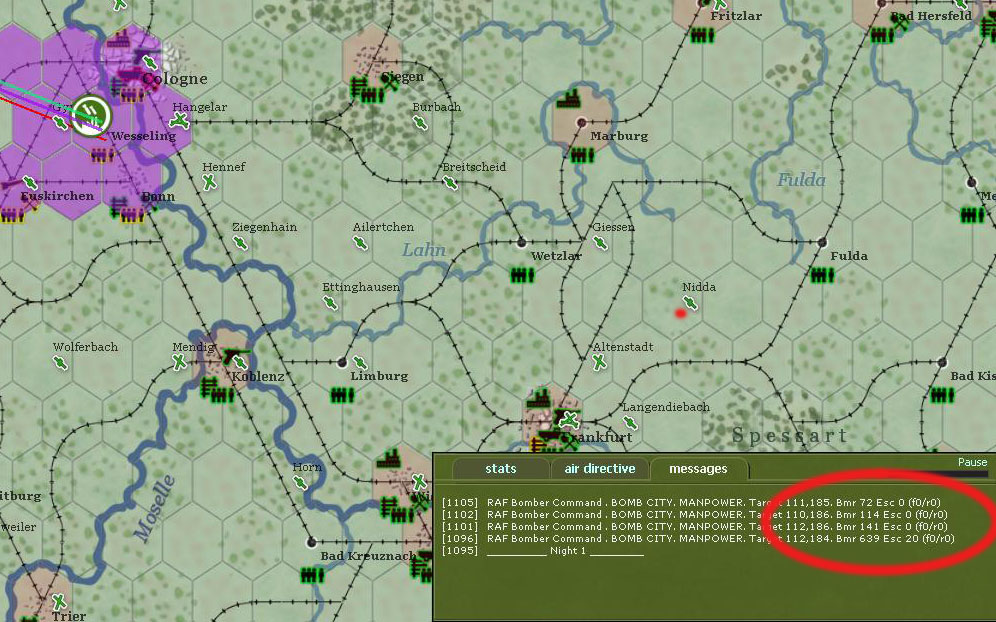This screenshot has width=996, height=622.
Task: Select the Mendig airfield icon
Action: (179, 362)
